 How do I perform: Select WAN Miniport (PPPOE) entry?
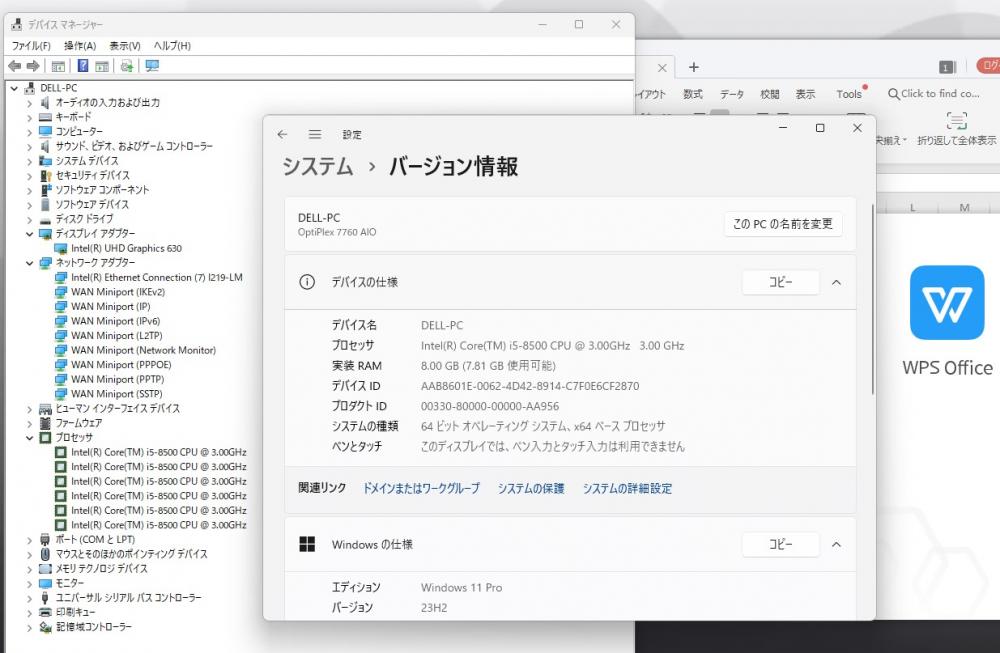[x=121, y=365]
